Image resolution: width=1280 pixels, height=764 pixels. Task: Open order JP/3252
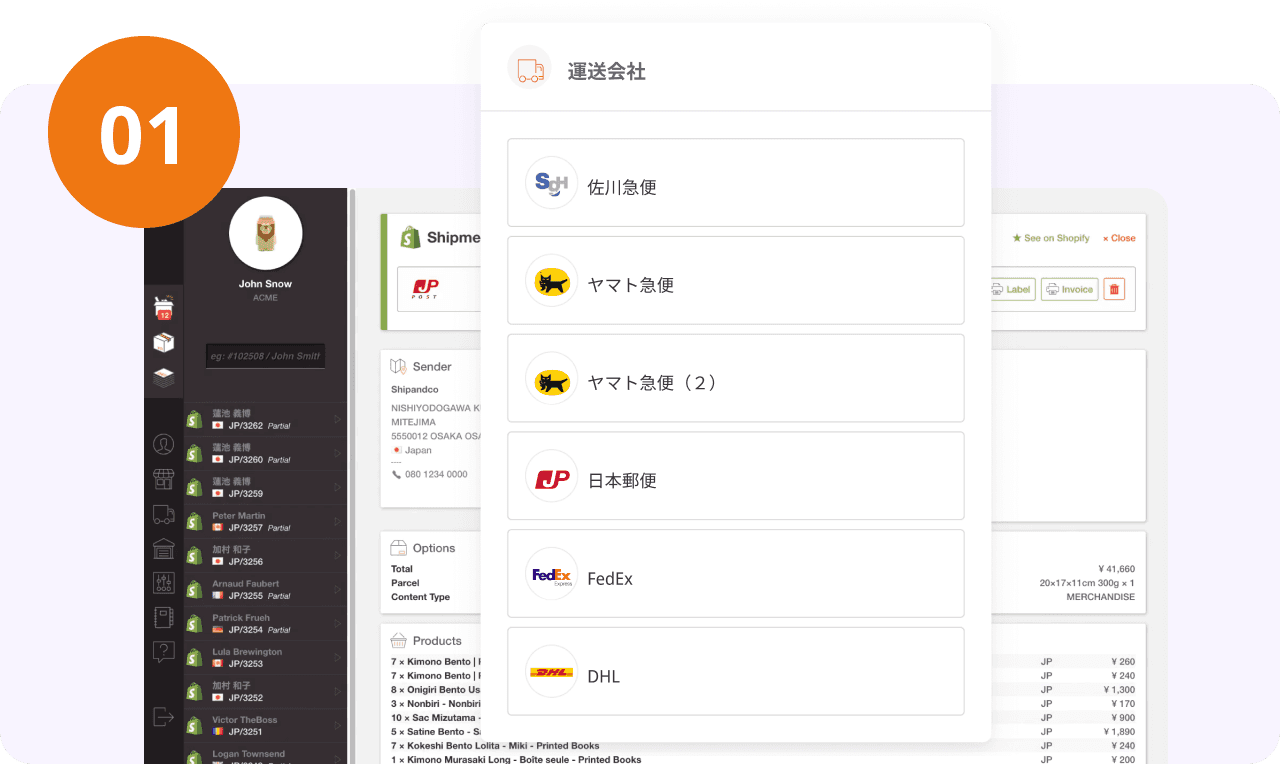click(265, 691)
